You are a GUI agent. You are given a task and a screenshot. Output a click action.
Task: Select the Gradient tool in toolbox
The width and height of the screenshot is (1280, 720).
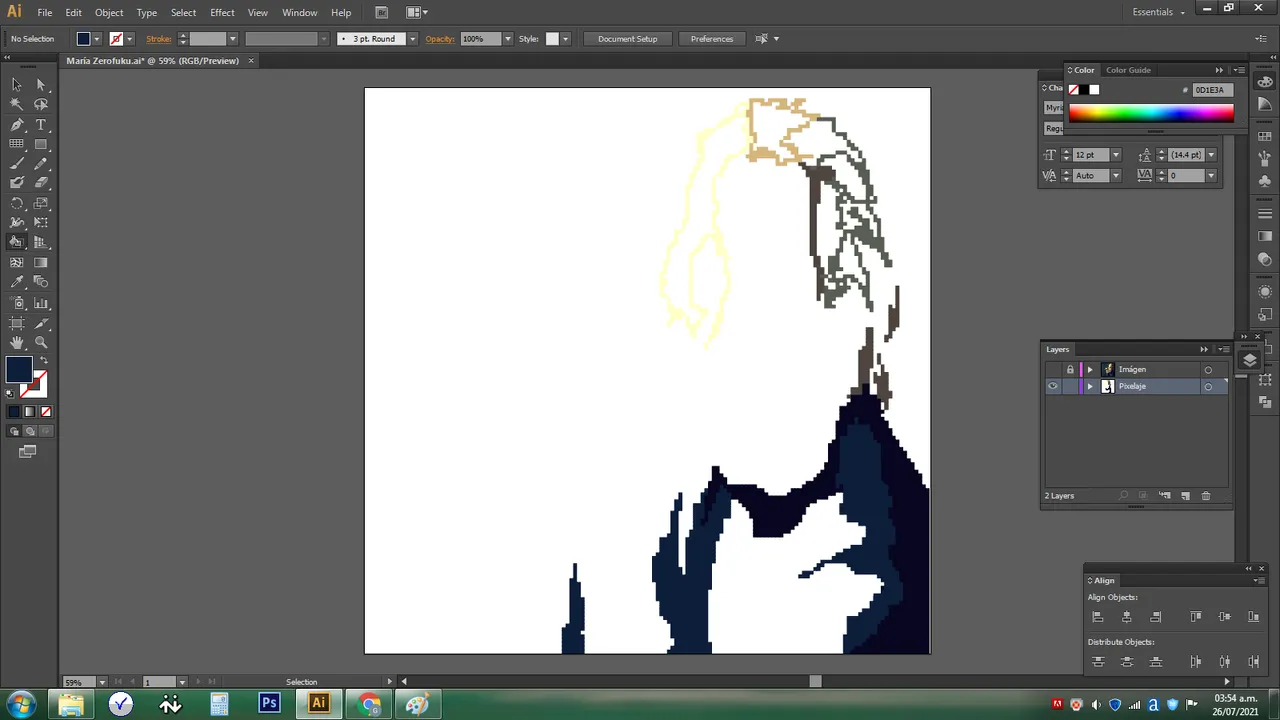[x=41, y=262]
